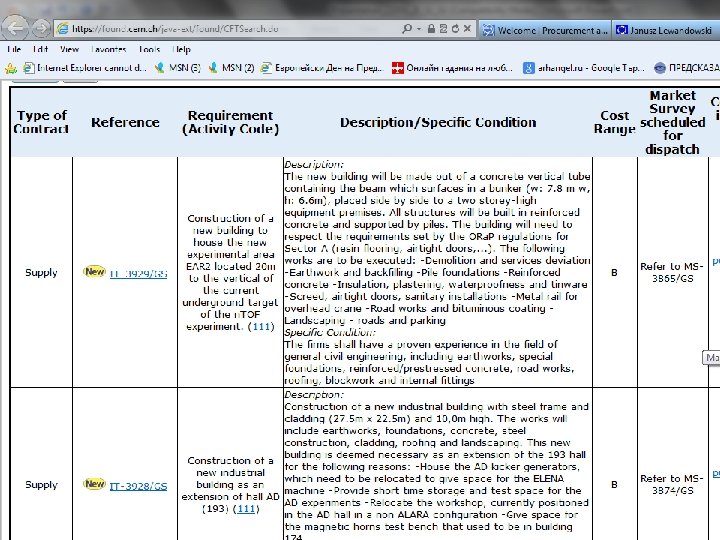Open the Онлайн гадания favorite
This screenshot has width=720, height=540.
coord(452,68)
